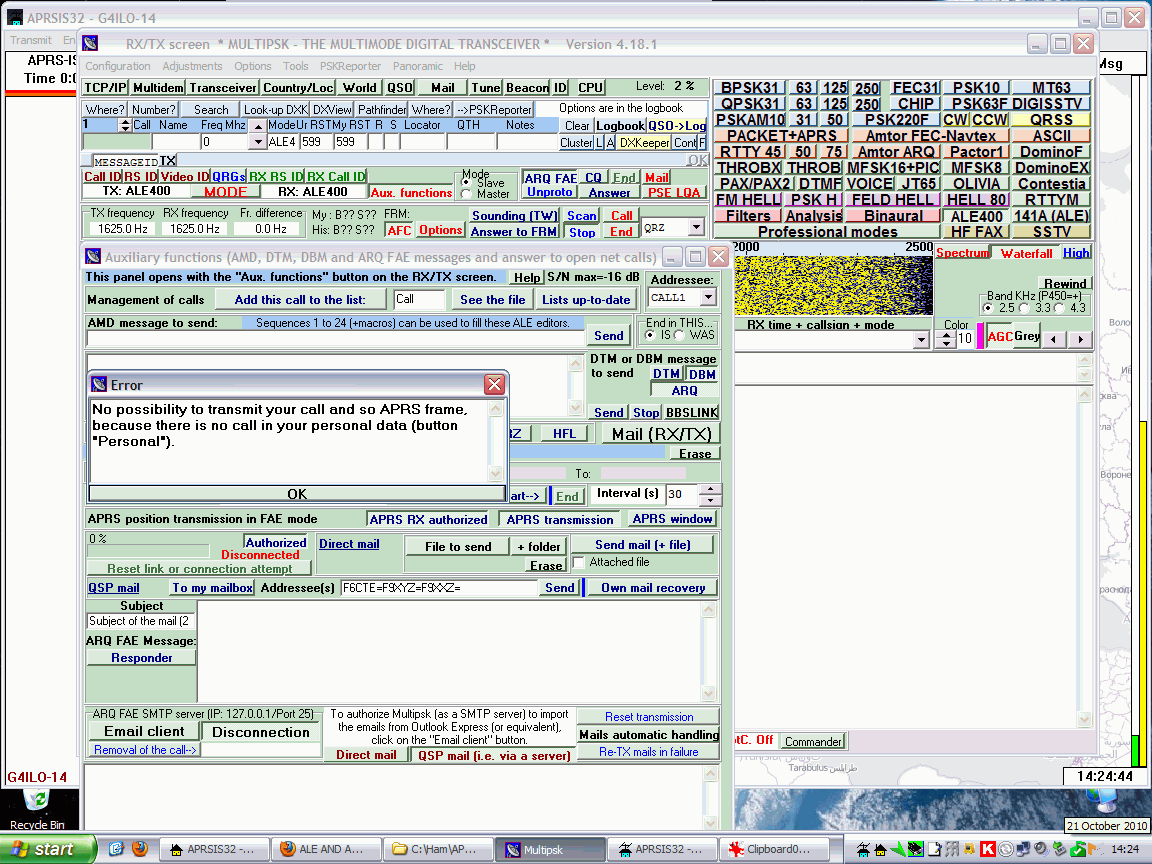Click the magenta color swatch
1152x864 pixels.
click(980, 336)
